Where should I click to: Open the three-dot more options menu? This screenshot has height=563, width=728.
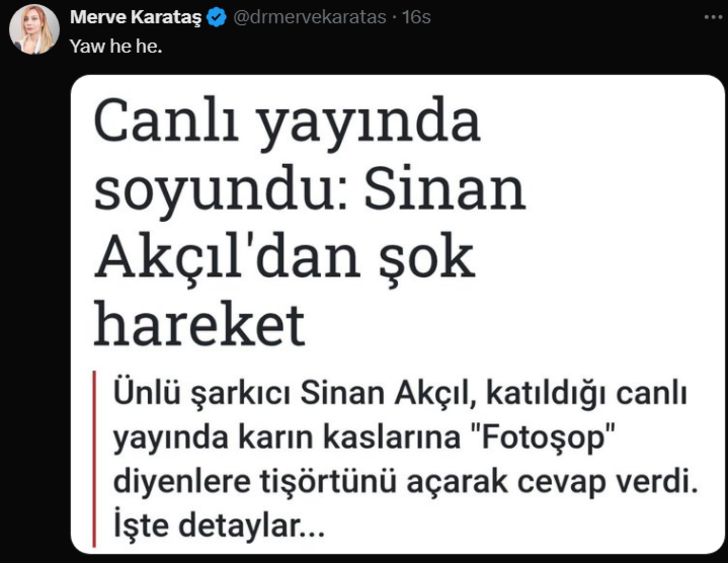coord(714,17)
